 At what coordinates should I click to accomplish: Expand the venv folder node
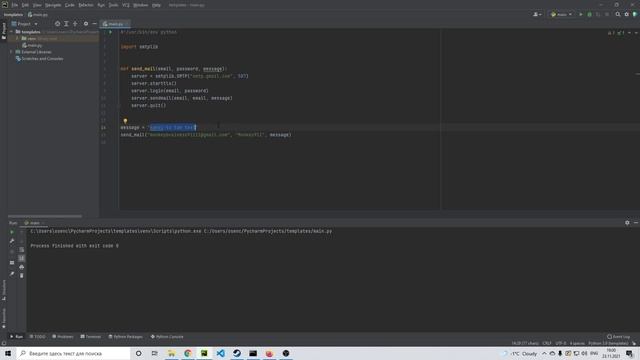[x=18, y=38]
